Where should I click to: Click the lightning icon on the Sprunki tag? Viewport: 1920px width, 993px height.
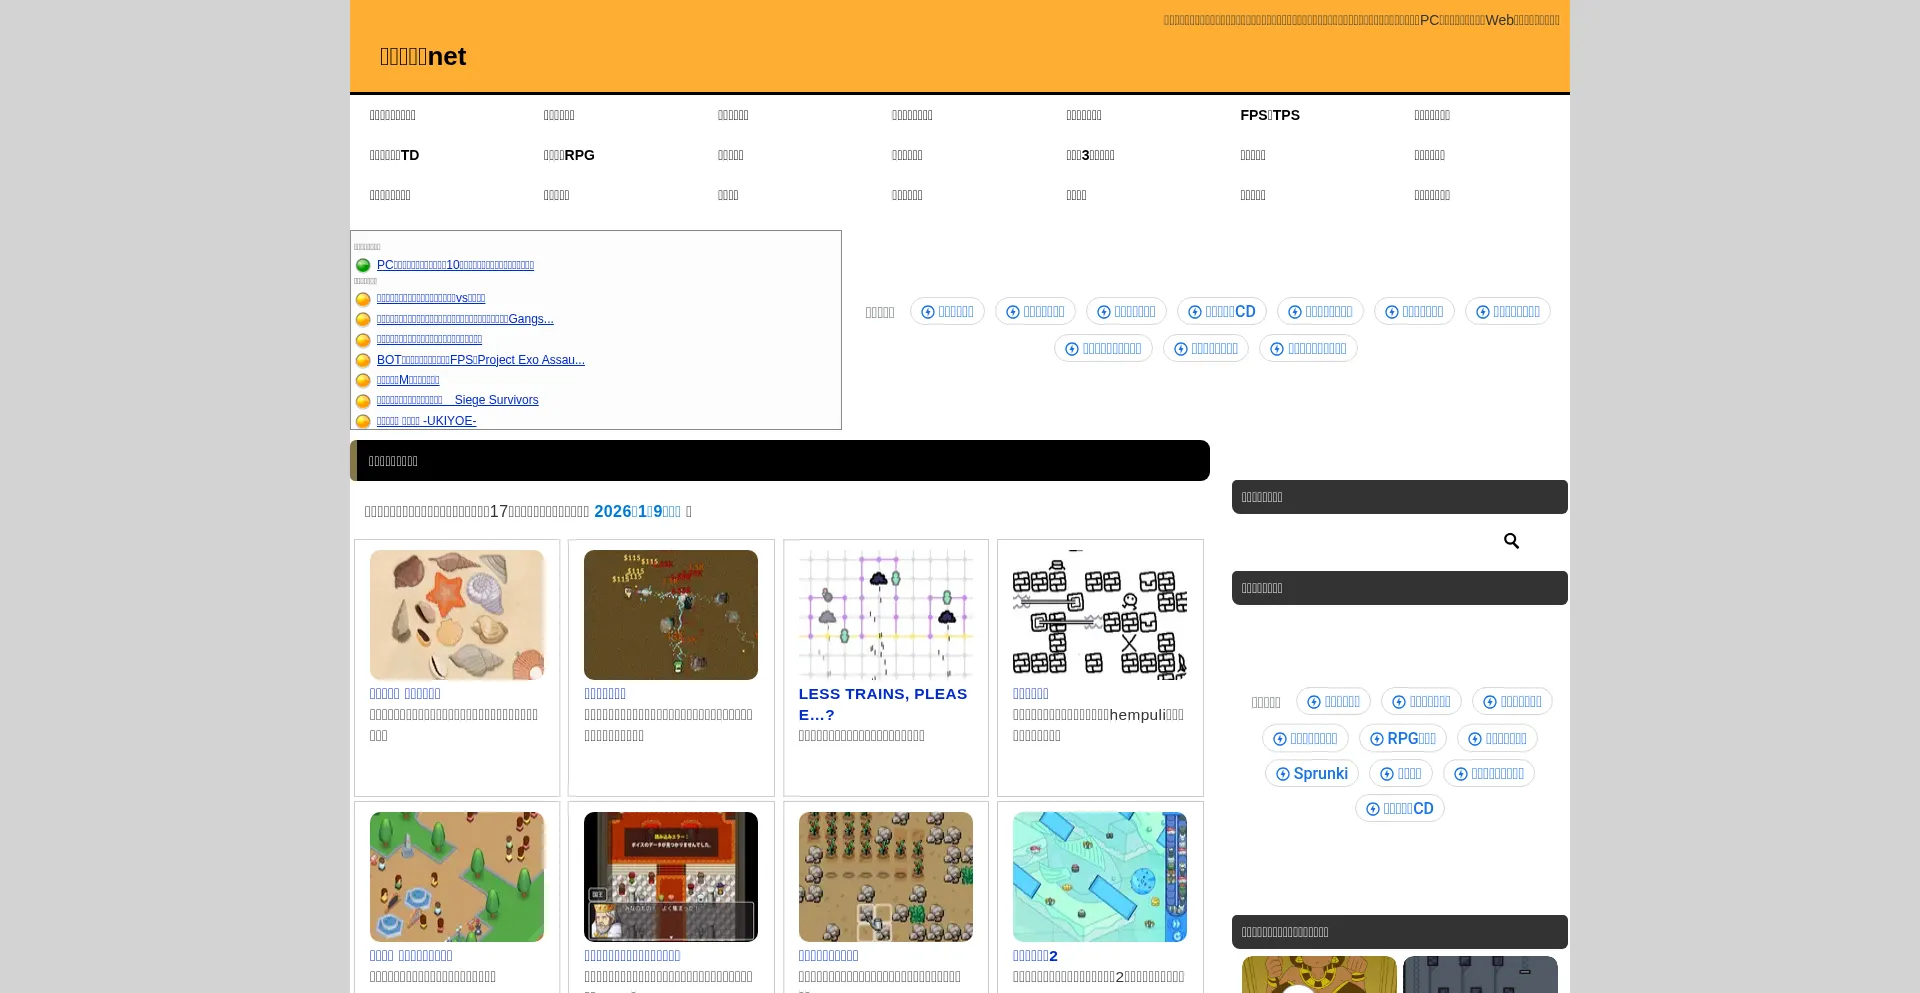(x=1282, y=774)
